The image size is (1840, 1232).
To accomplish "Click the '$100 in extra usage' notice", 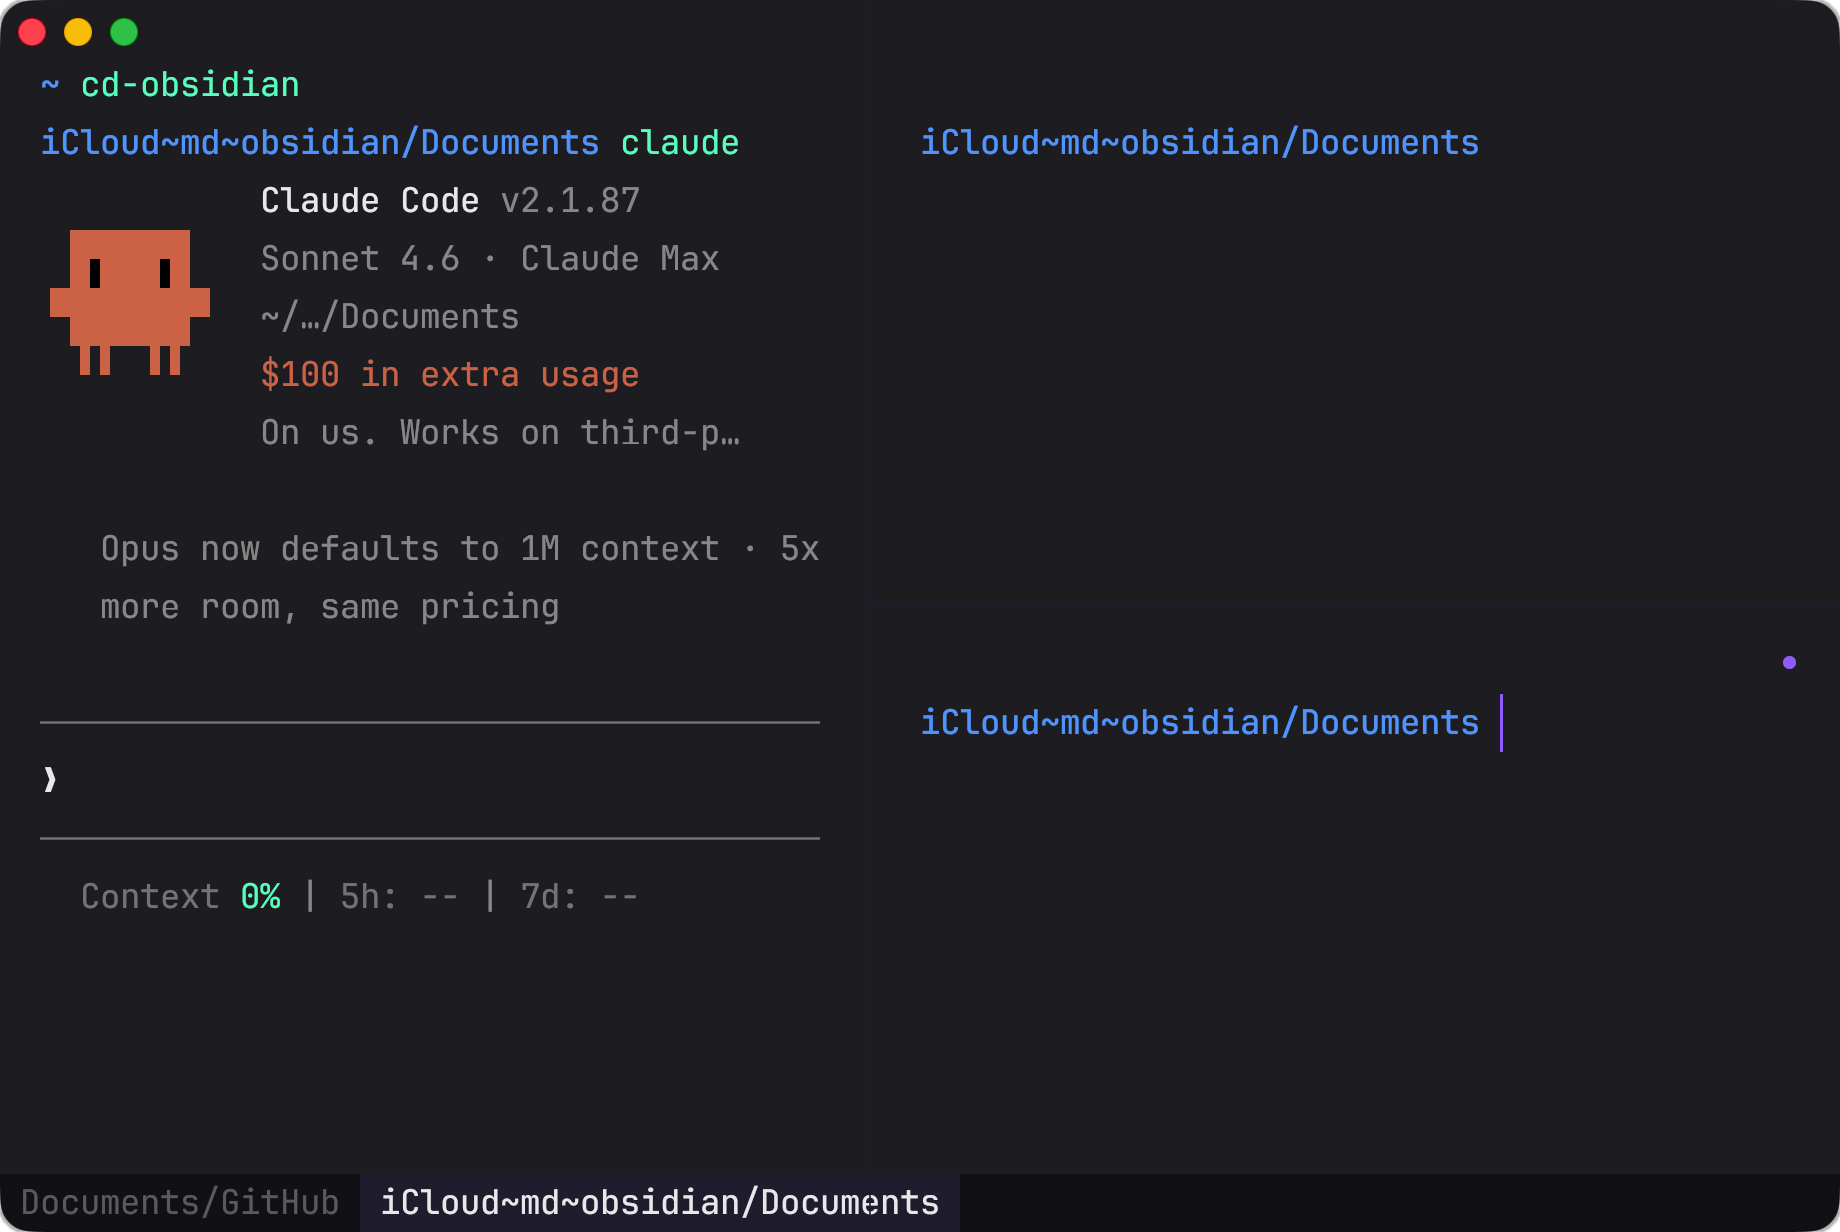I will click(449, 375).
